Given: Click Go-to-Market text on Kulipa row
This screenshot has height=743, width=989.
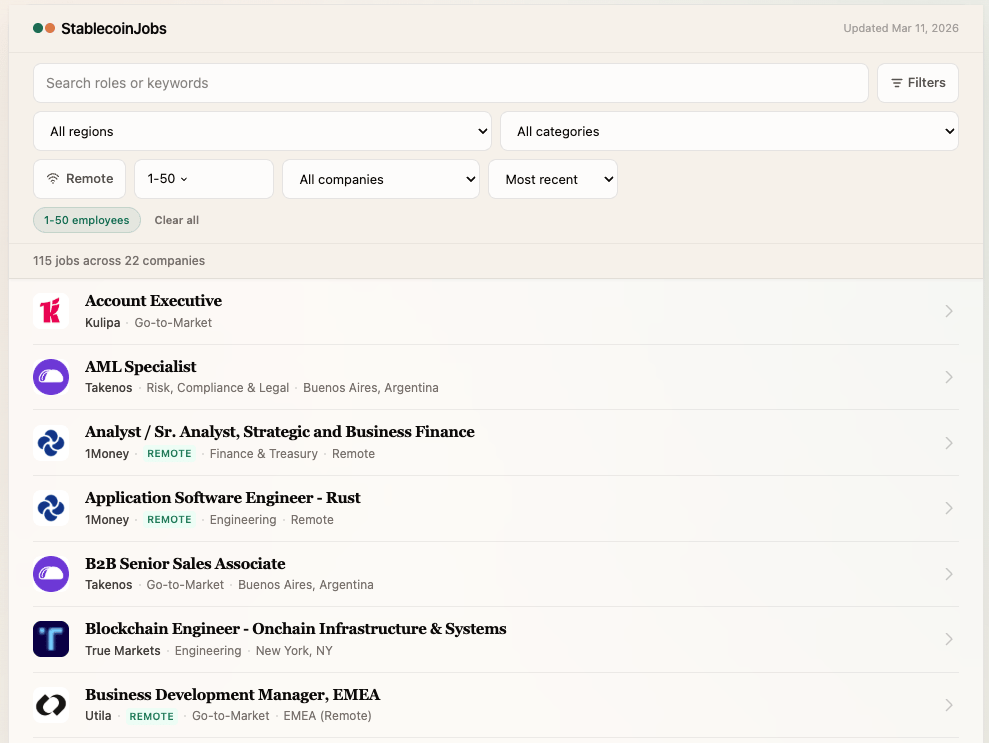Looking at the screenshot, I should [173, 323].
